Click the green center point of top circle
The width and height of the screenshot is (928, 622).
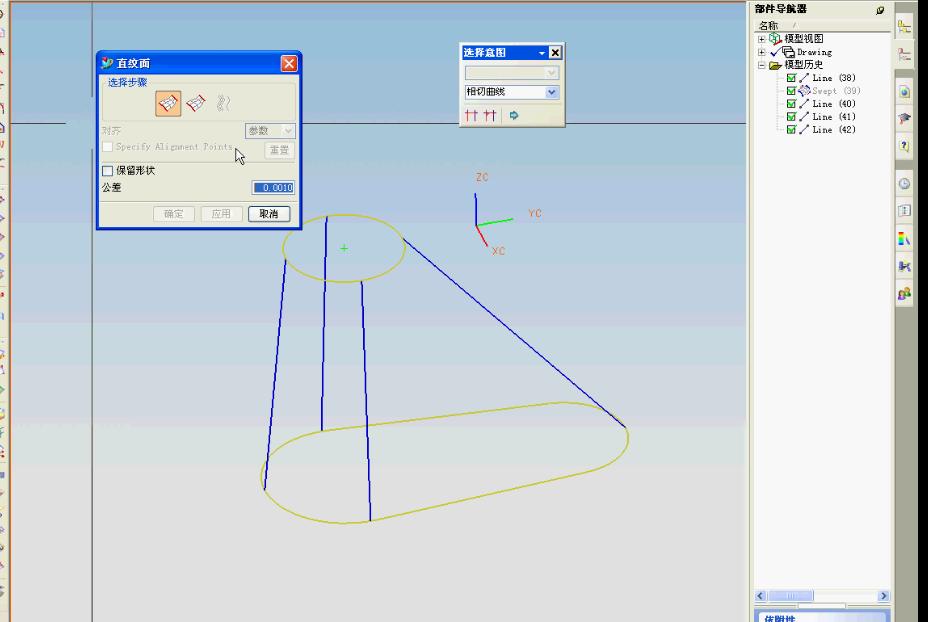[344, 249]
